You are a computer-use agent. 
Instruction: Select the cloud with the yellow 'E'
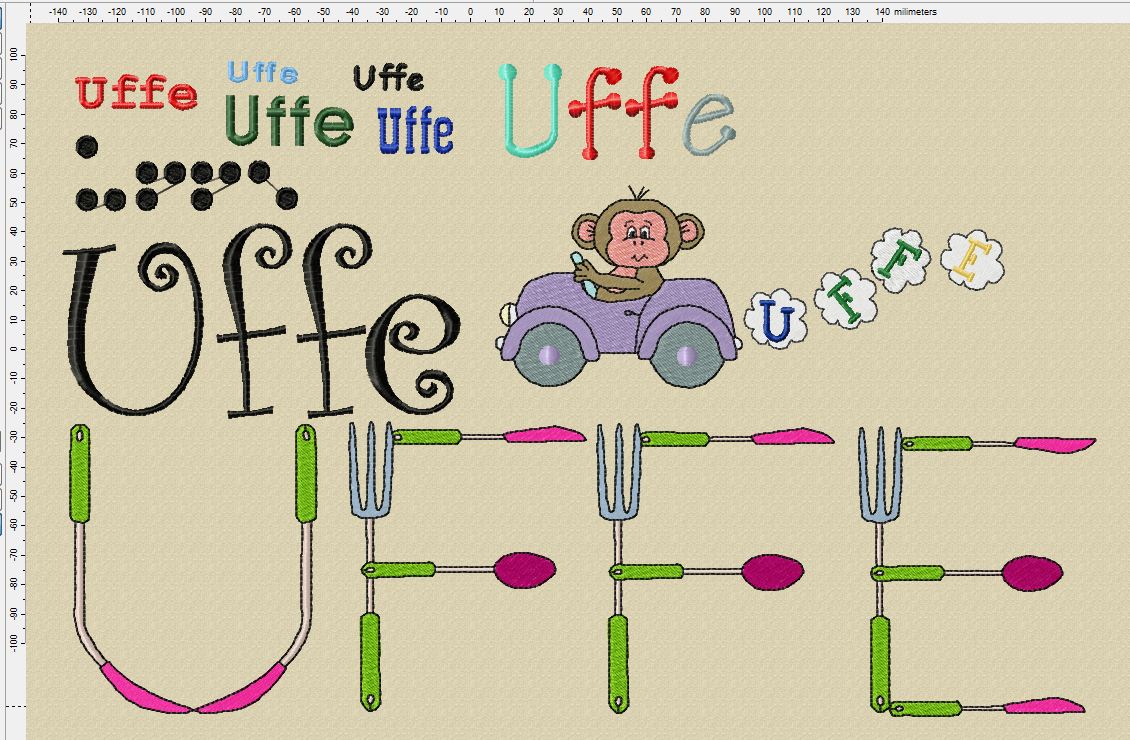(x=971, y=260)
